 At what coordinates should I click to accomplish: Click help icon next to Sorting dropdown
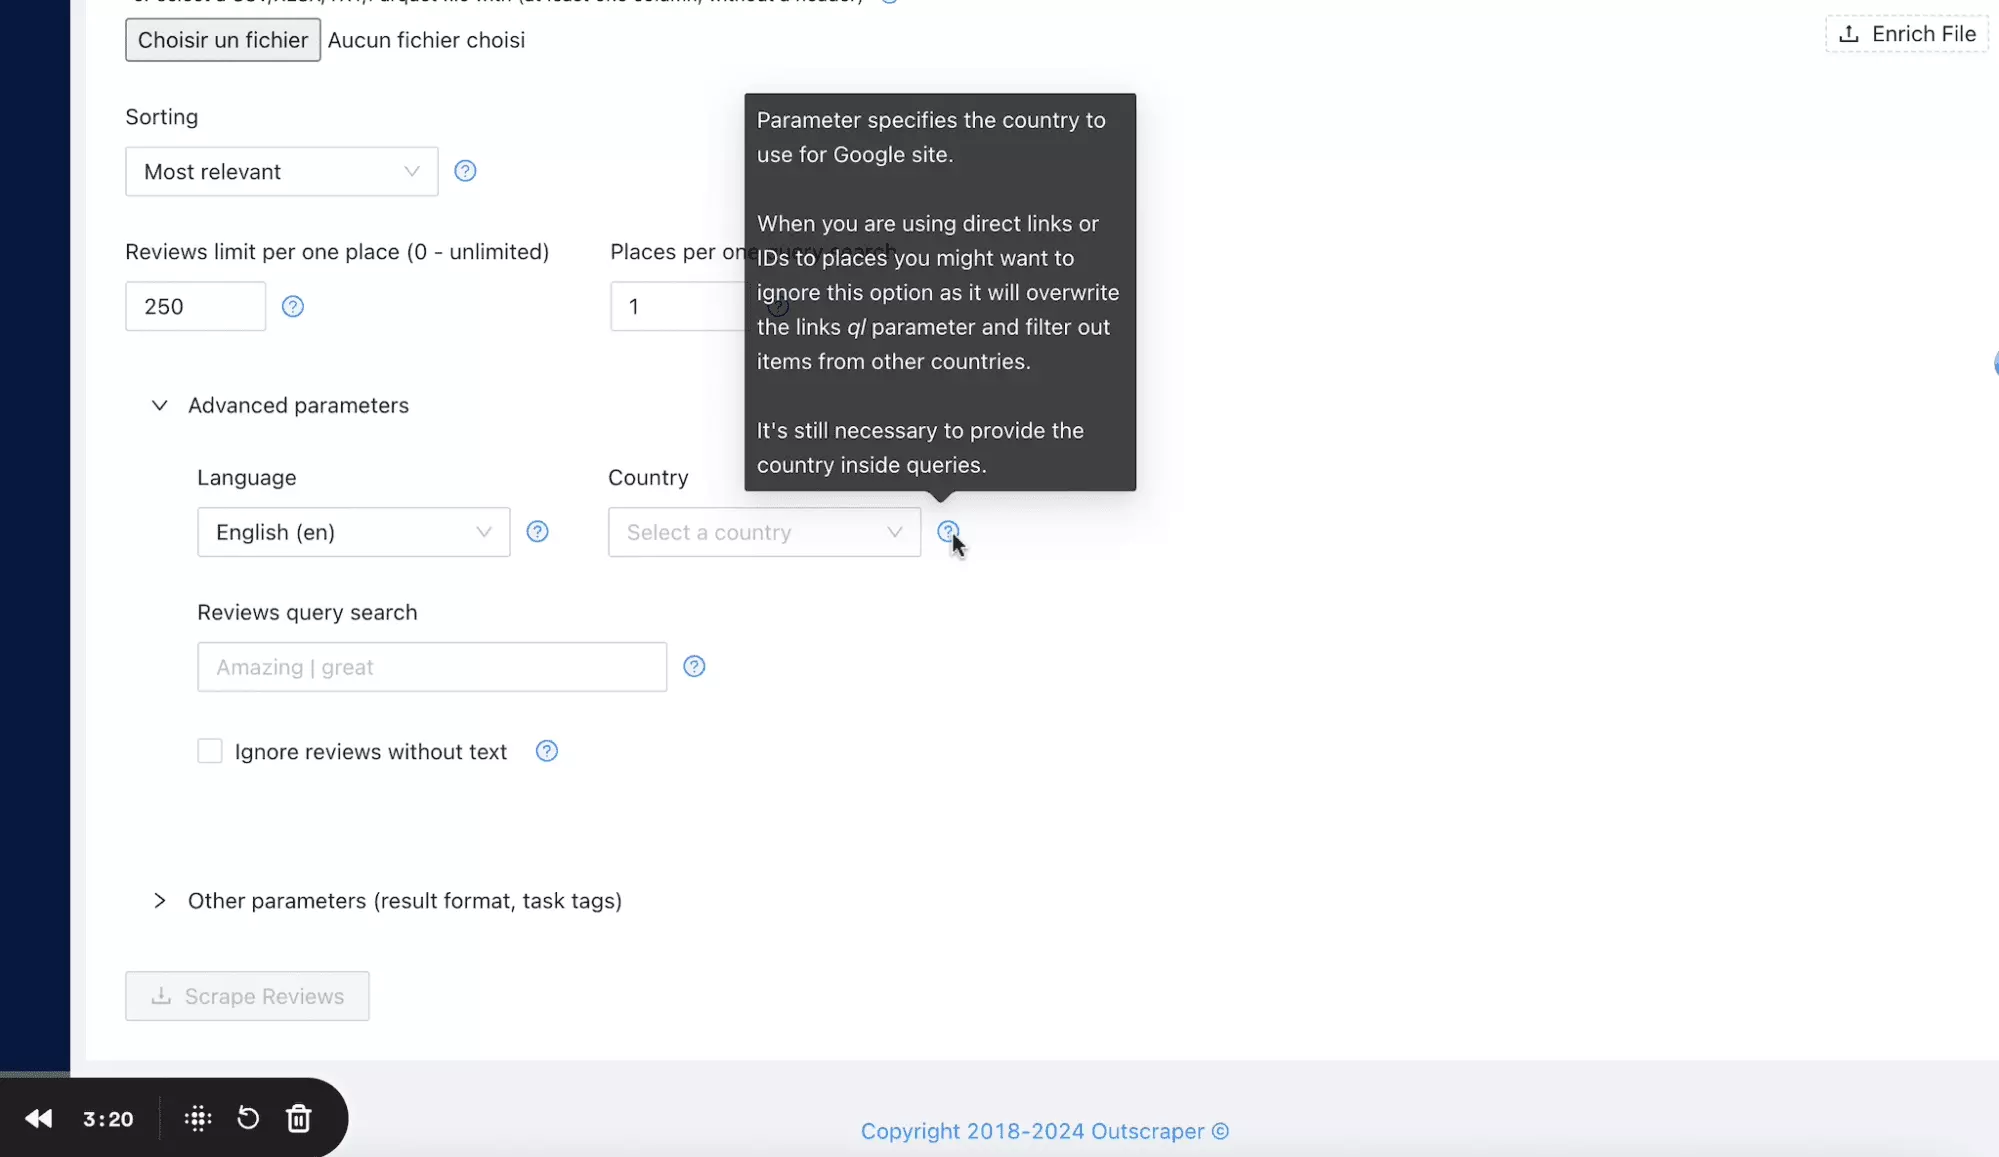tap(465, 171)
